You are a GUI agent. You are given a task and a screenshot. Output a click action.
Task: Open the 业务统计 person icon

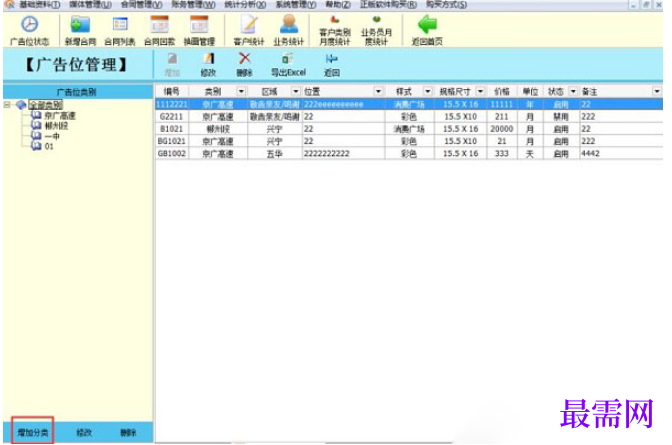pyautogui.click(x=289, y=24)
